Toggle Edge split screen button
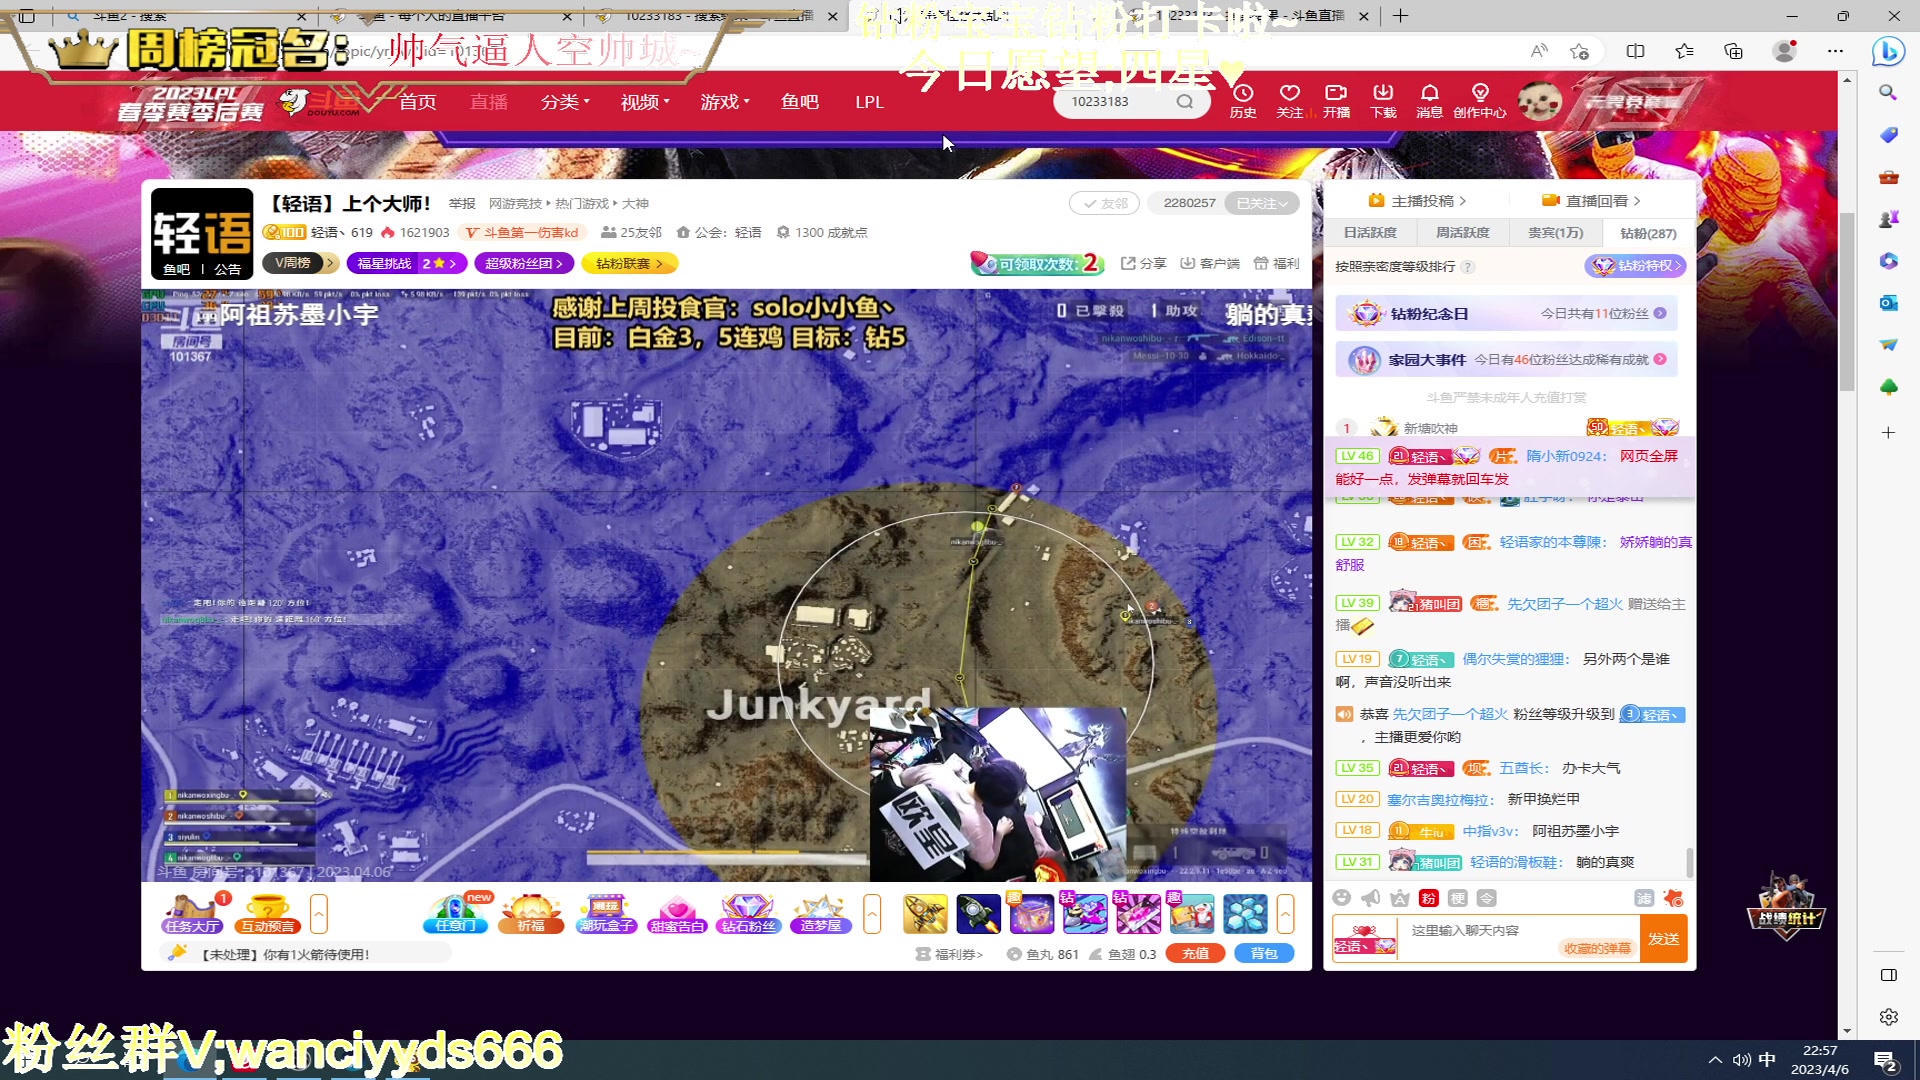Viewport: 1920px width, 1080px height. (x=1636, y=51)
